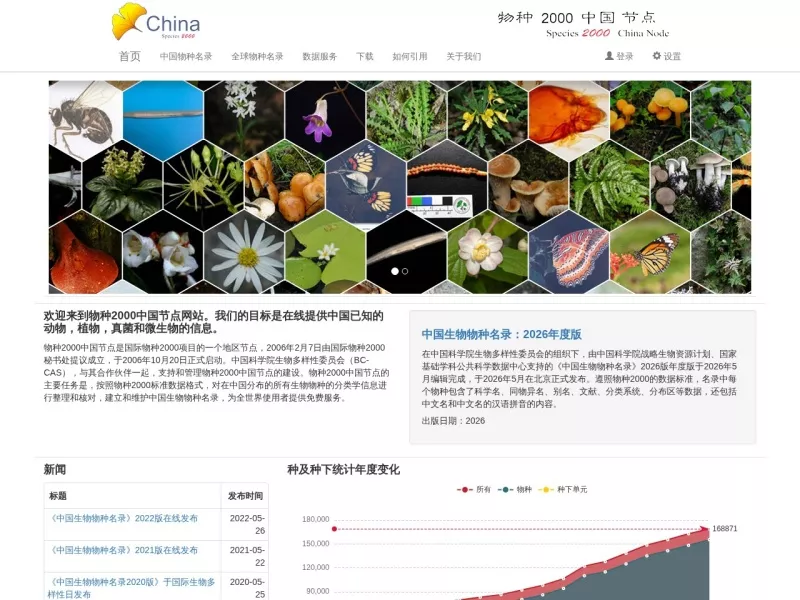The image size is (800, 600).
Task: Open the 中国物种名录 menu
Action: pos(186,56)
